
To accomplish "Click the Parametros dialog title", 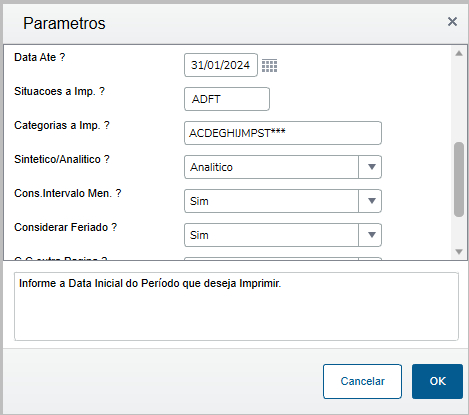I will [64, 23].
